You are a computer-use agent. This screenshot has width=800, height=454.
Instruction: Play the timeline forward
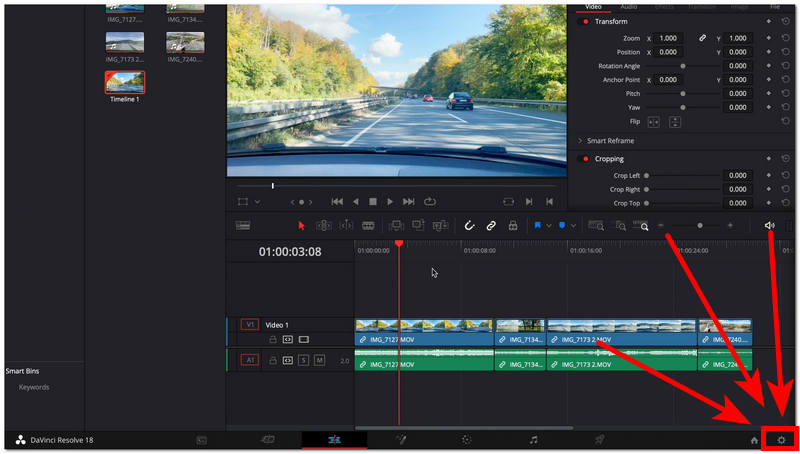click(390, 201)
